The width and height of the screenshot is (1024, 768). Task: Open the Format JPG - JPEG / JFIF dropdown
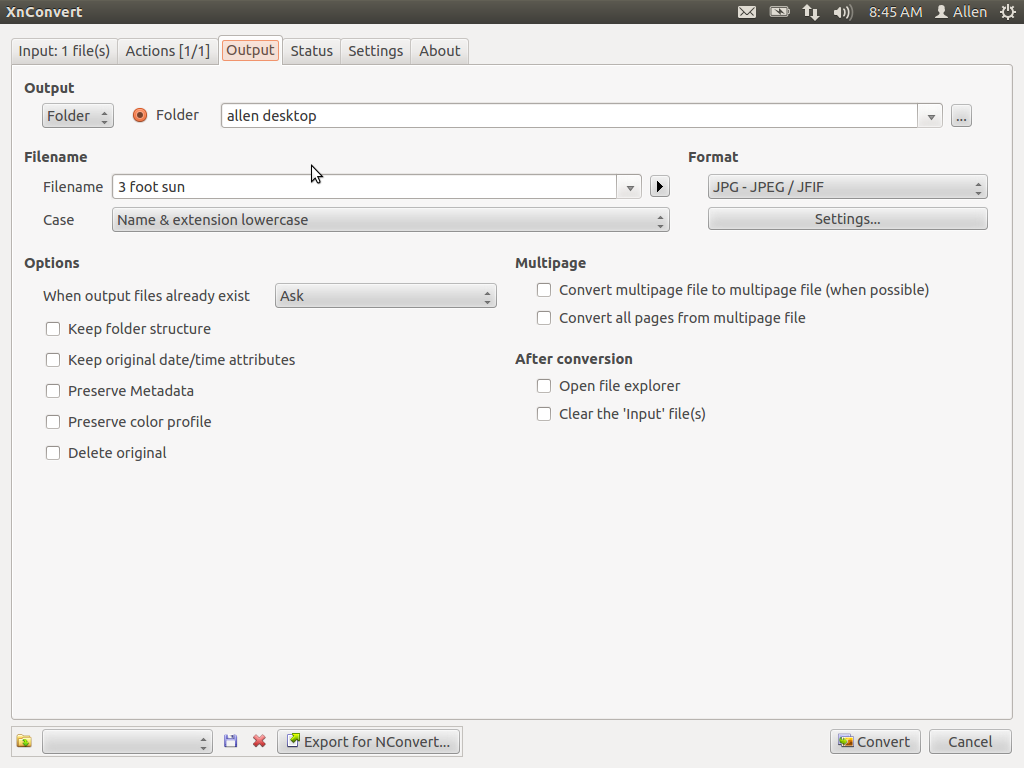pos(848,187)
